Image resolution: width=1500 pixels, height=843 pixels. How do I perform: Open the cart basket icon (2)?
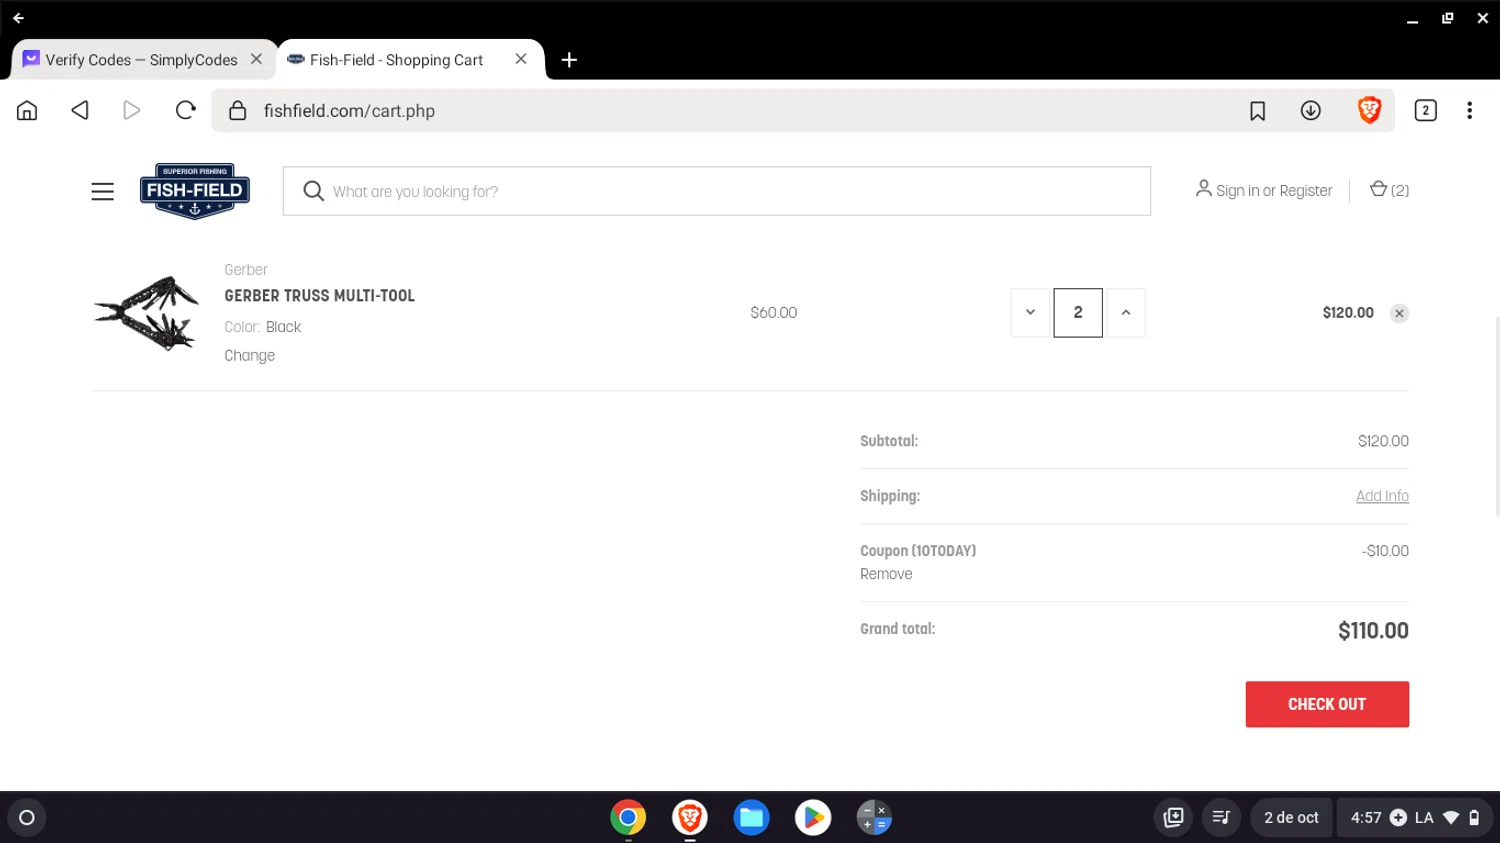pos(1389,189)
